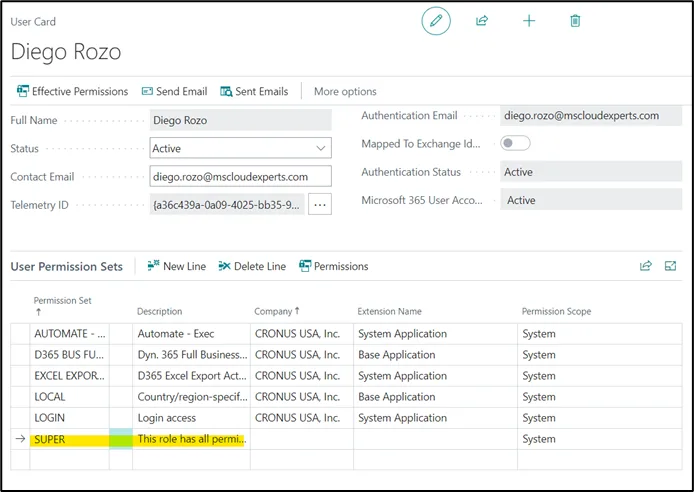Click the Telemetry ID value field
Viewport: 694px width, 492px height.
pos(227,204)
